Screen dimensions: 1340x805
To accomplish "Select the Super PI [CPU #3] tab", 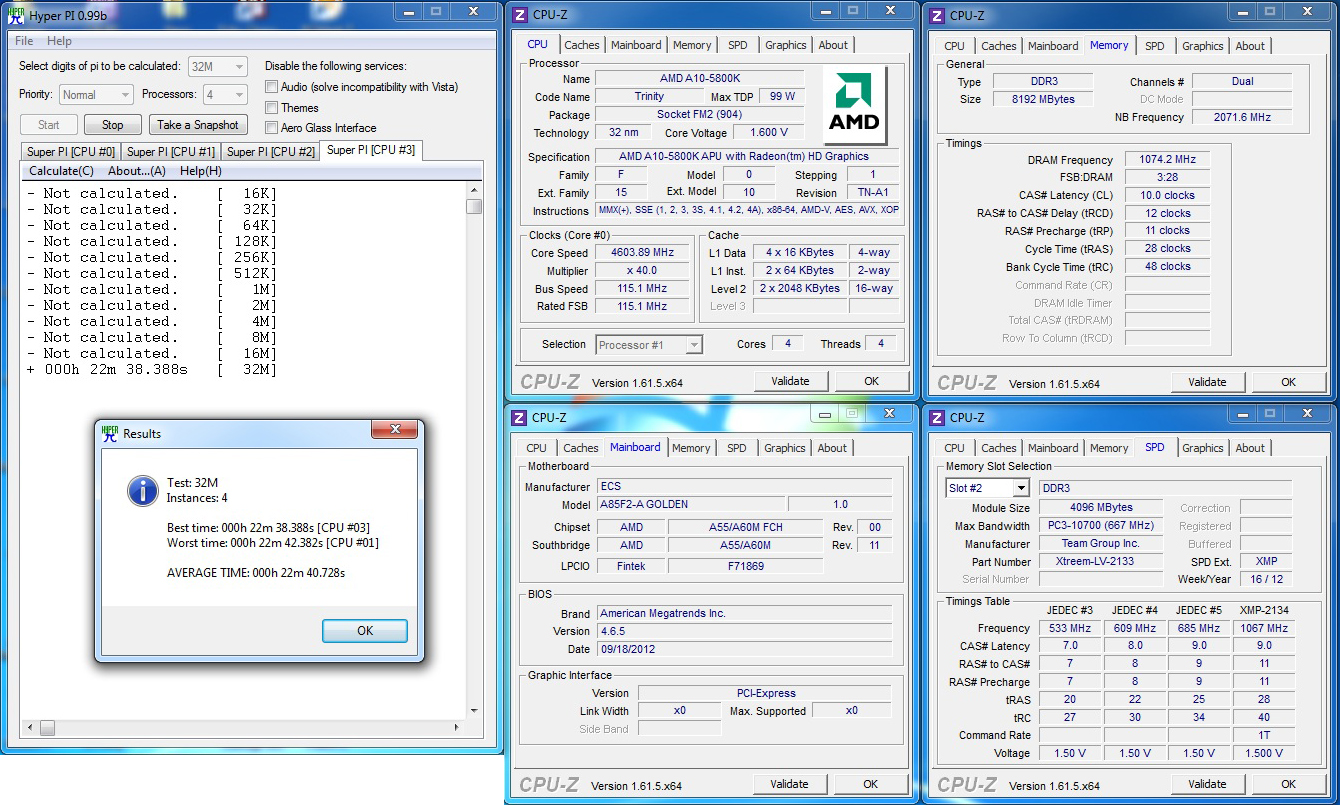I will tap(371, 150).
